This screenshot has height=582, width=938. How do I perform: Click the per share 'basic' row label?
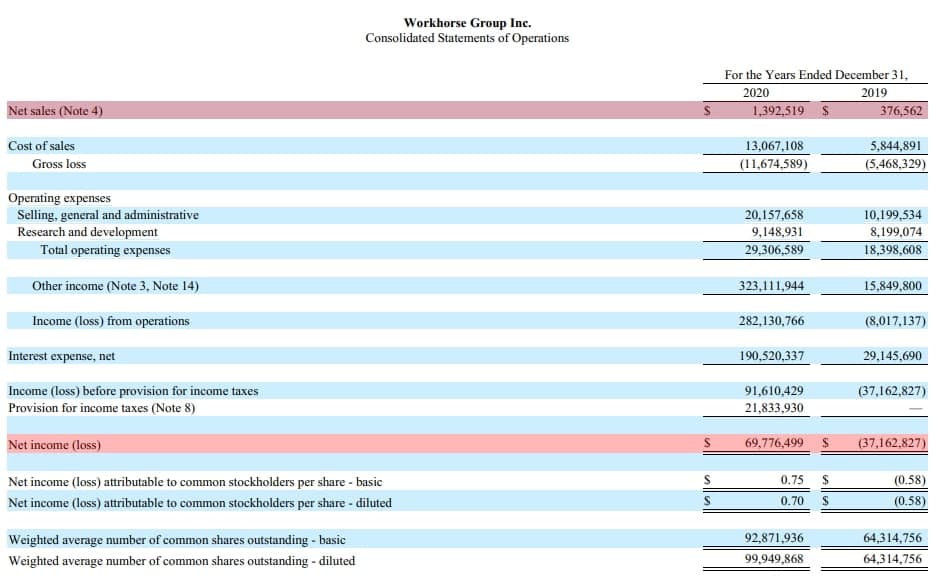point(195,482)
